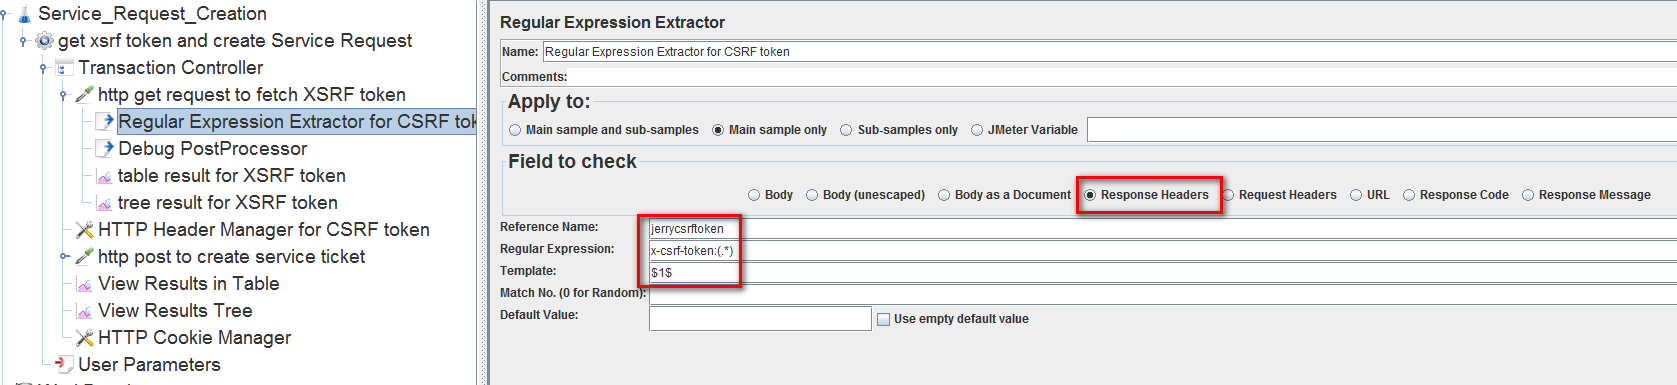Collapse the http get request to fetch XSRF token node
Viewport: 1677px width, 385px height.
click(x=63, y=95)
